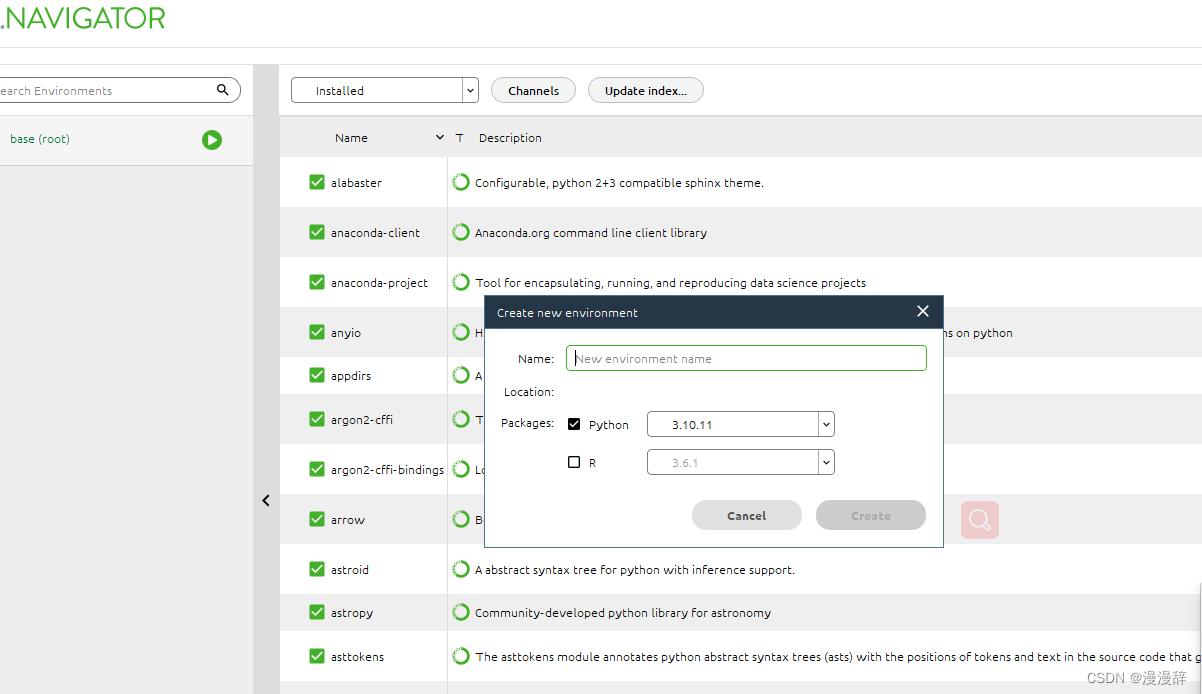Sort by Name column header arrow

(440, 138)
